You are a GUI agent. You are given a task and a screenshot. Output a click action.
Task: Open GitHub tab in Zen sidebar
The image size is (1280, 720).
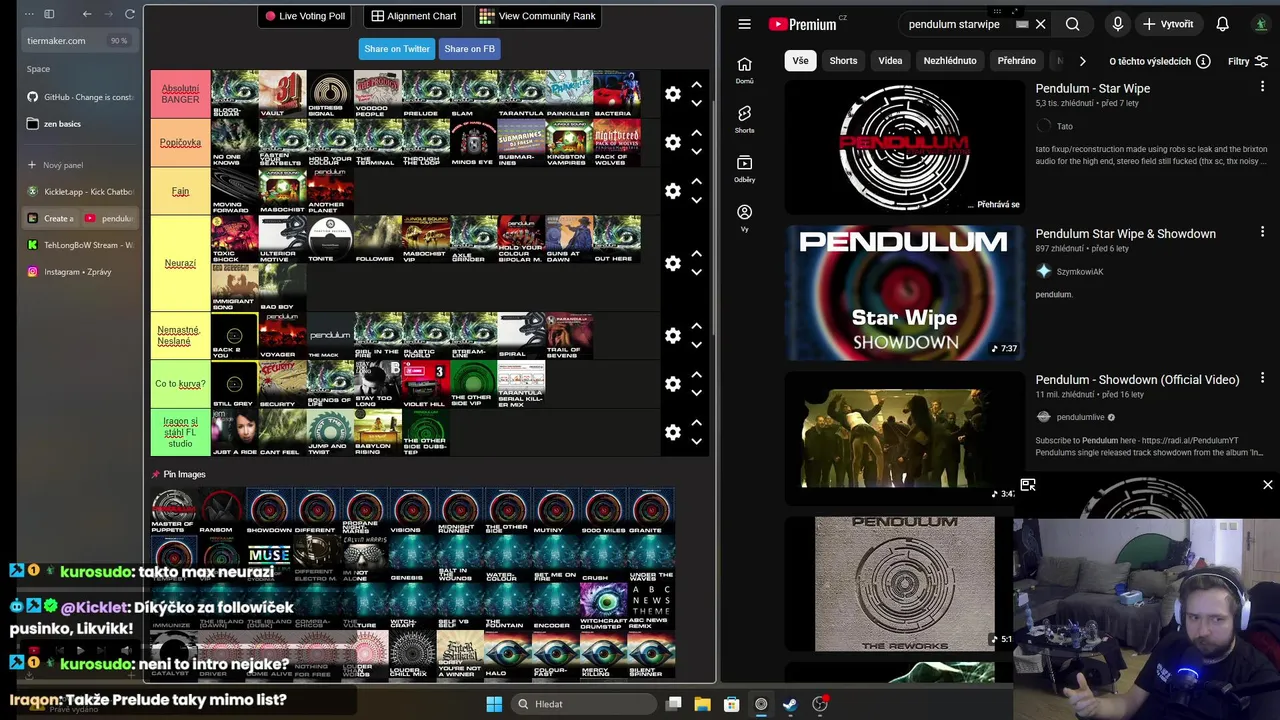pos(81,97)
